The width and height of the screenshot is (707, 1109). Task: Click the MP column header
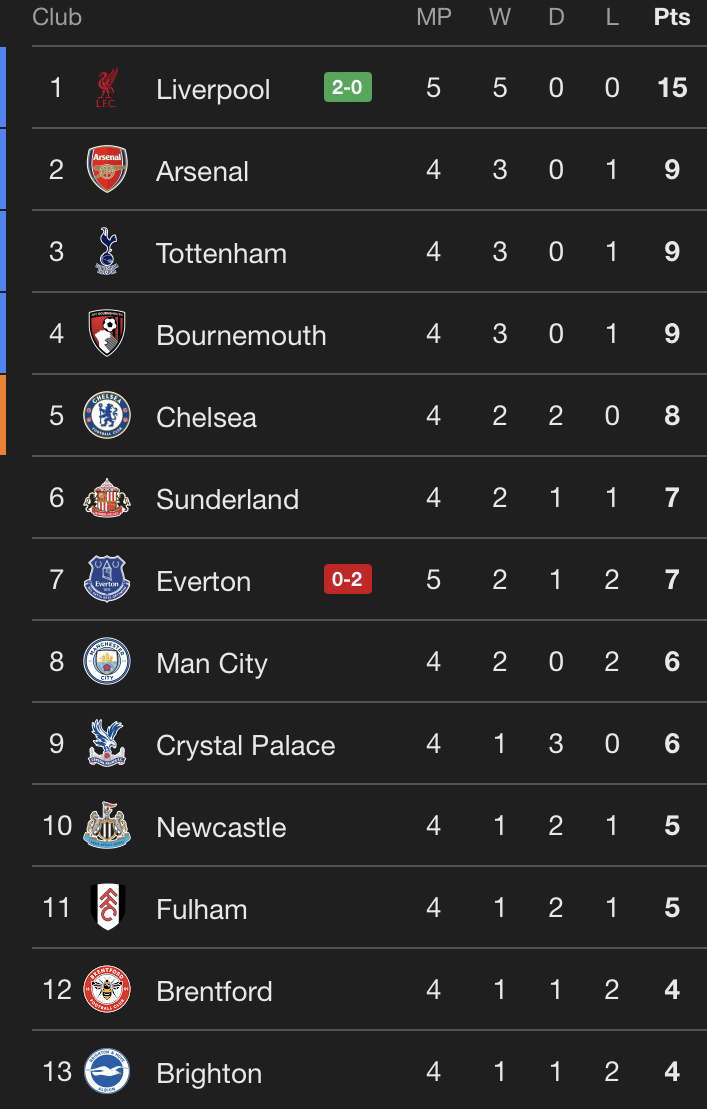[434, 18]
